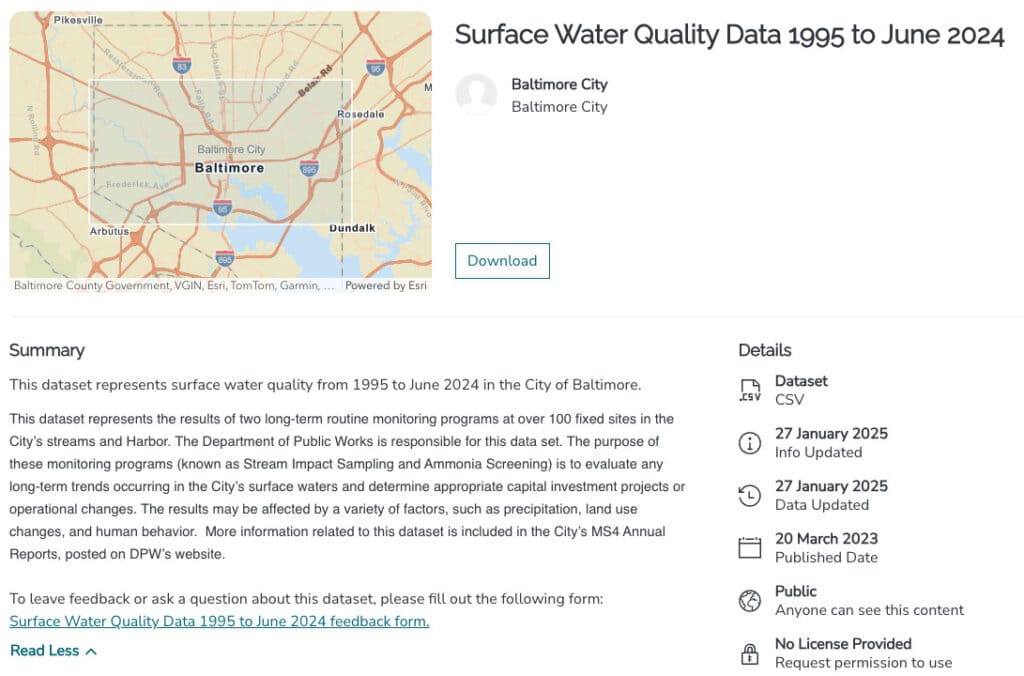This screenshot has width=1024, height=676.
Task: Click the Powered by Esri attribution
Action: click(x=386, y=286)
